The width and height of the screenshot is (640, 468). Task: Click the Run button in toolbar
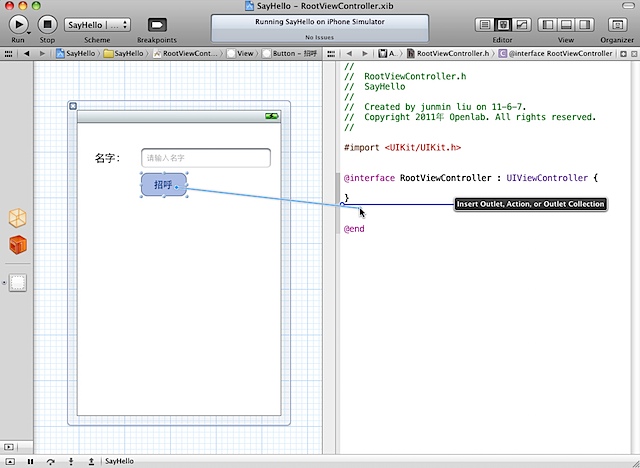tap(18, 24)
